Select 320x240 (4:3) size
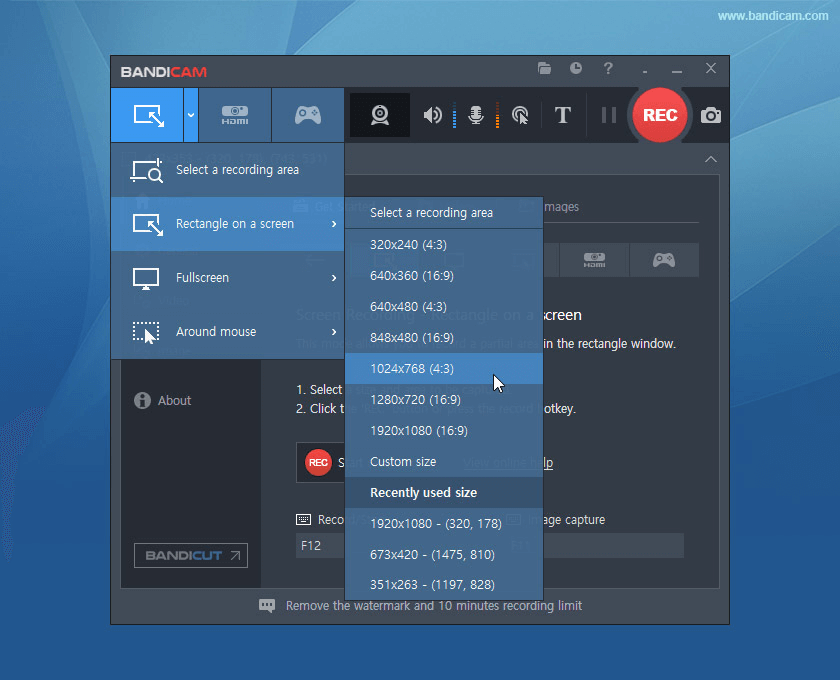 [444, 245]
